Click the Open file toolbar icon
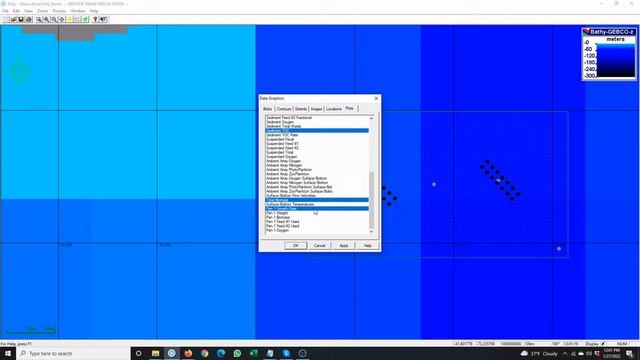This screenshot has width=640, height=360. [x=13, y=19]
